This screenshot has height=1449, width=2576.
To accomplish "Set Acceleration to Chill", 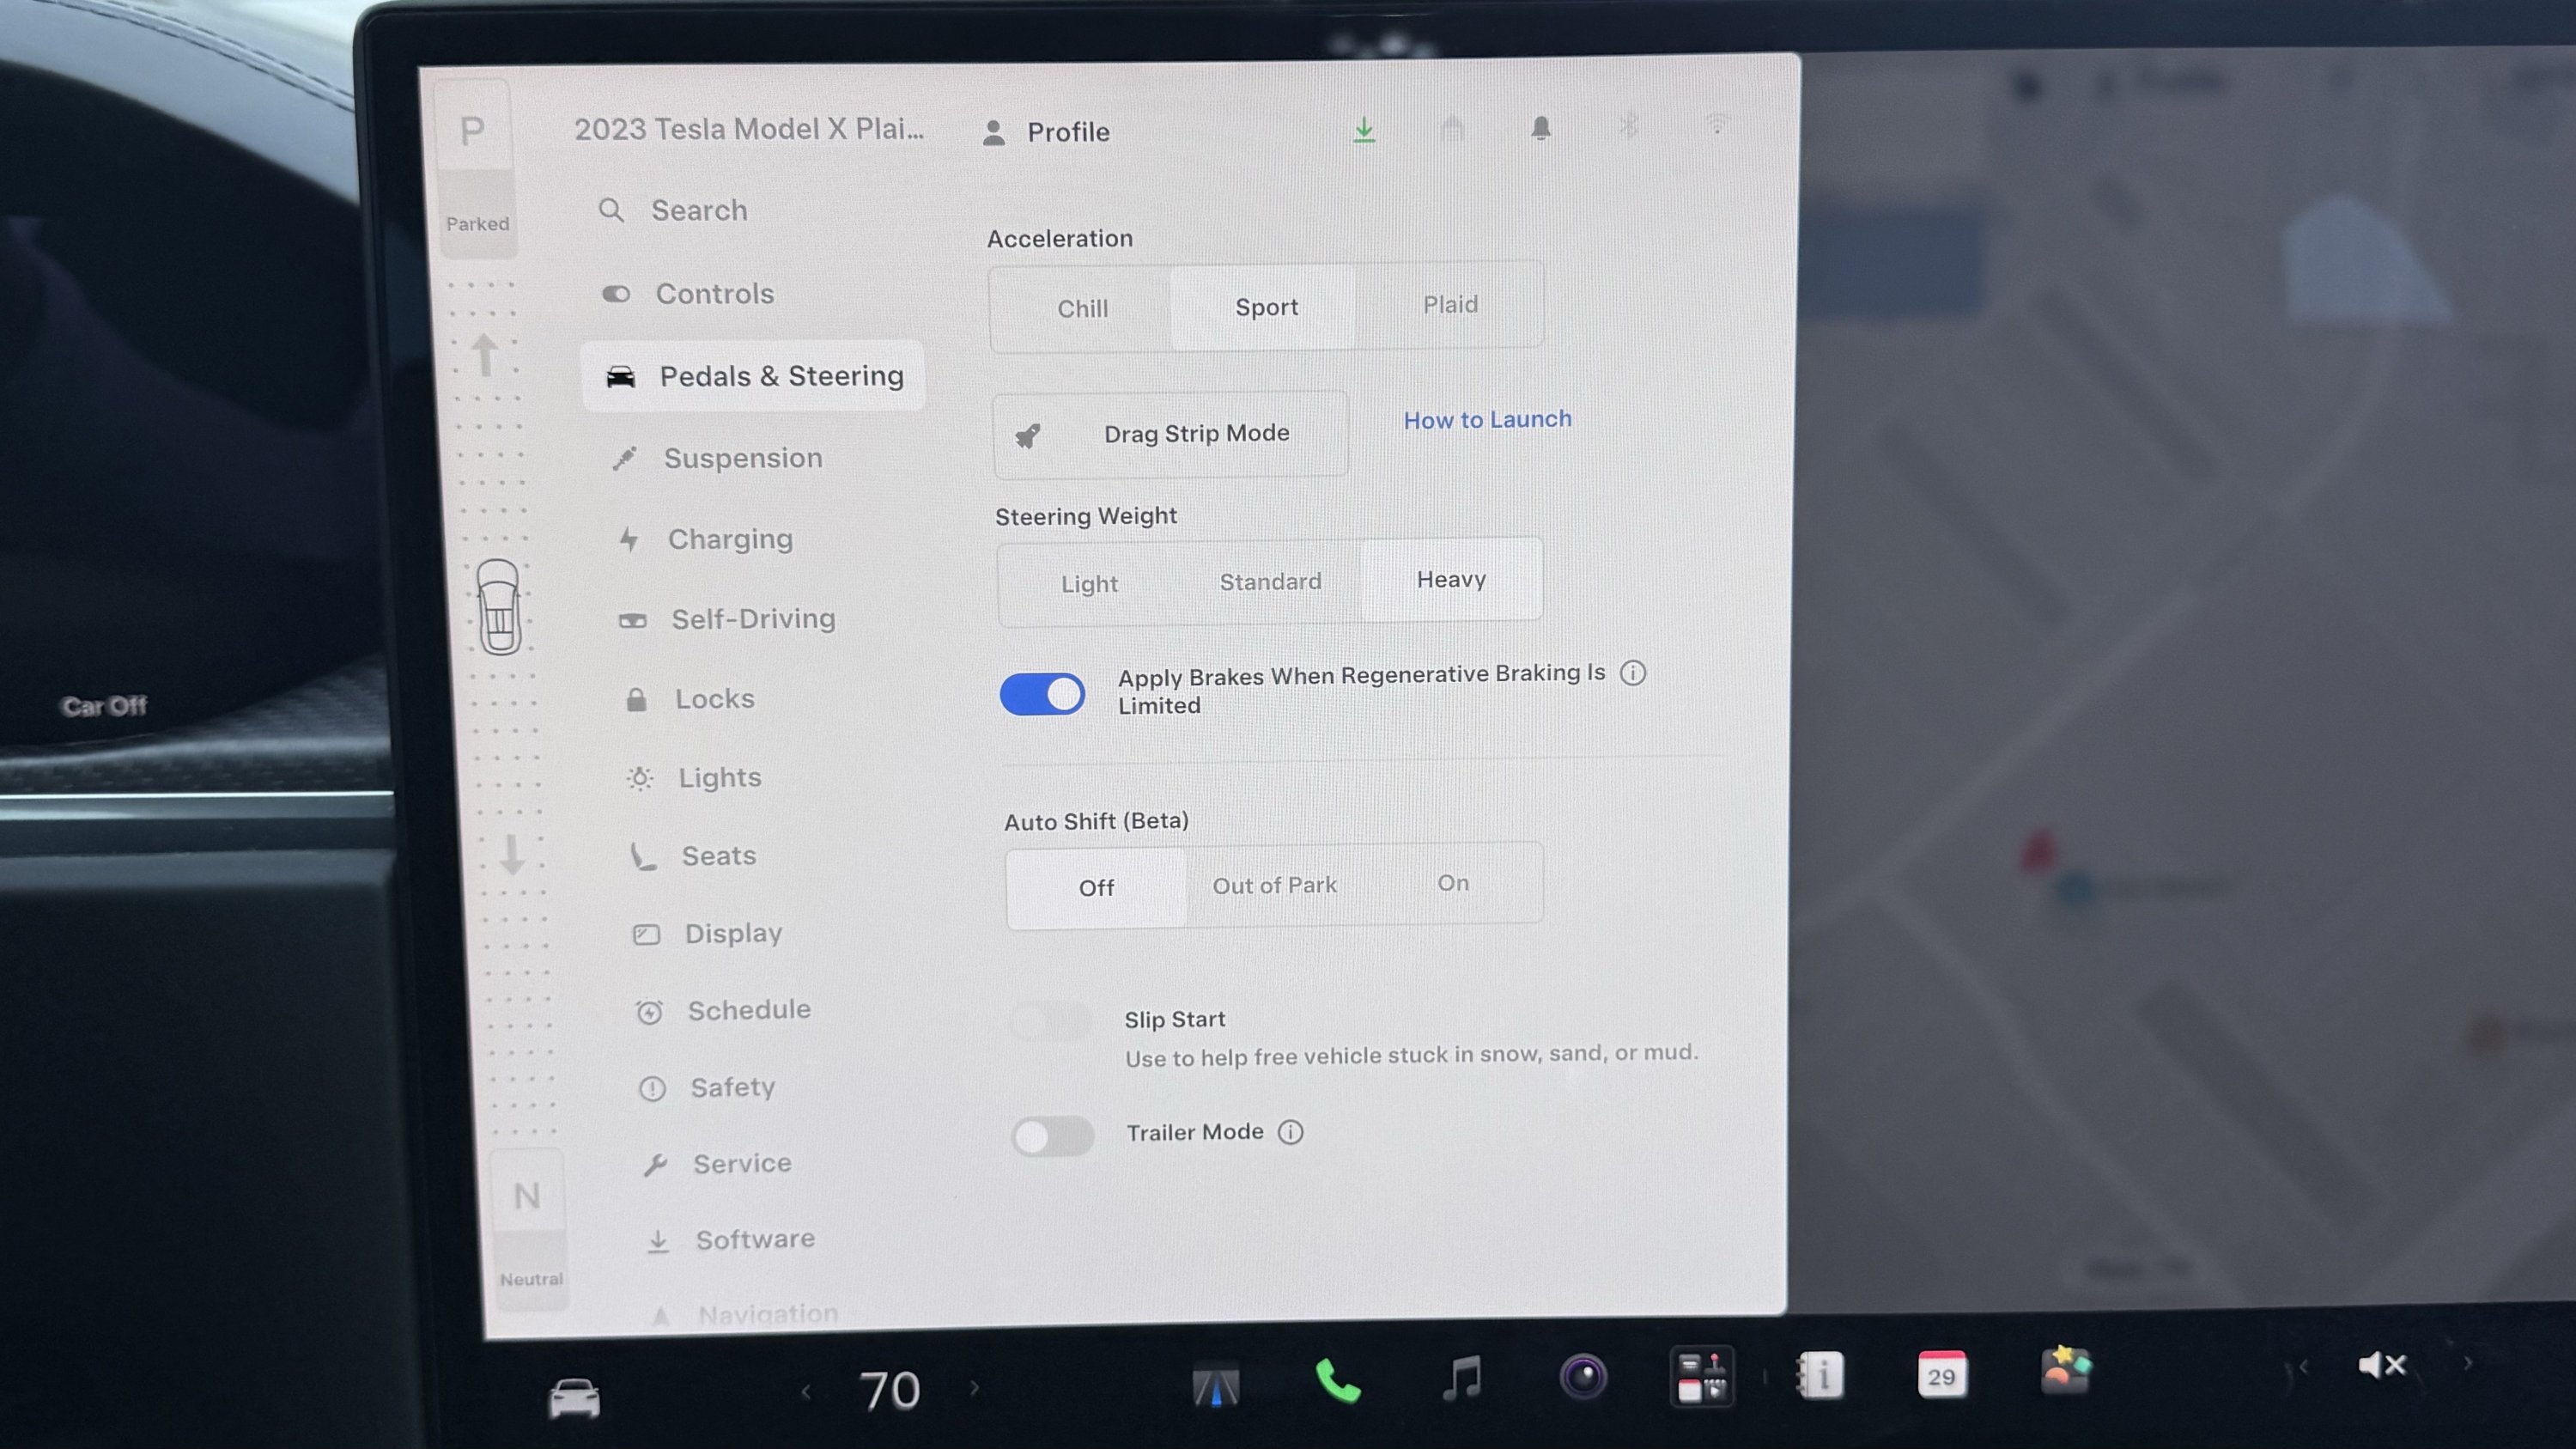I will tap(1082, 309).
